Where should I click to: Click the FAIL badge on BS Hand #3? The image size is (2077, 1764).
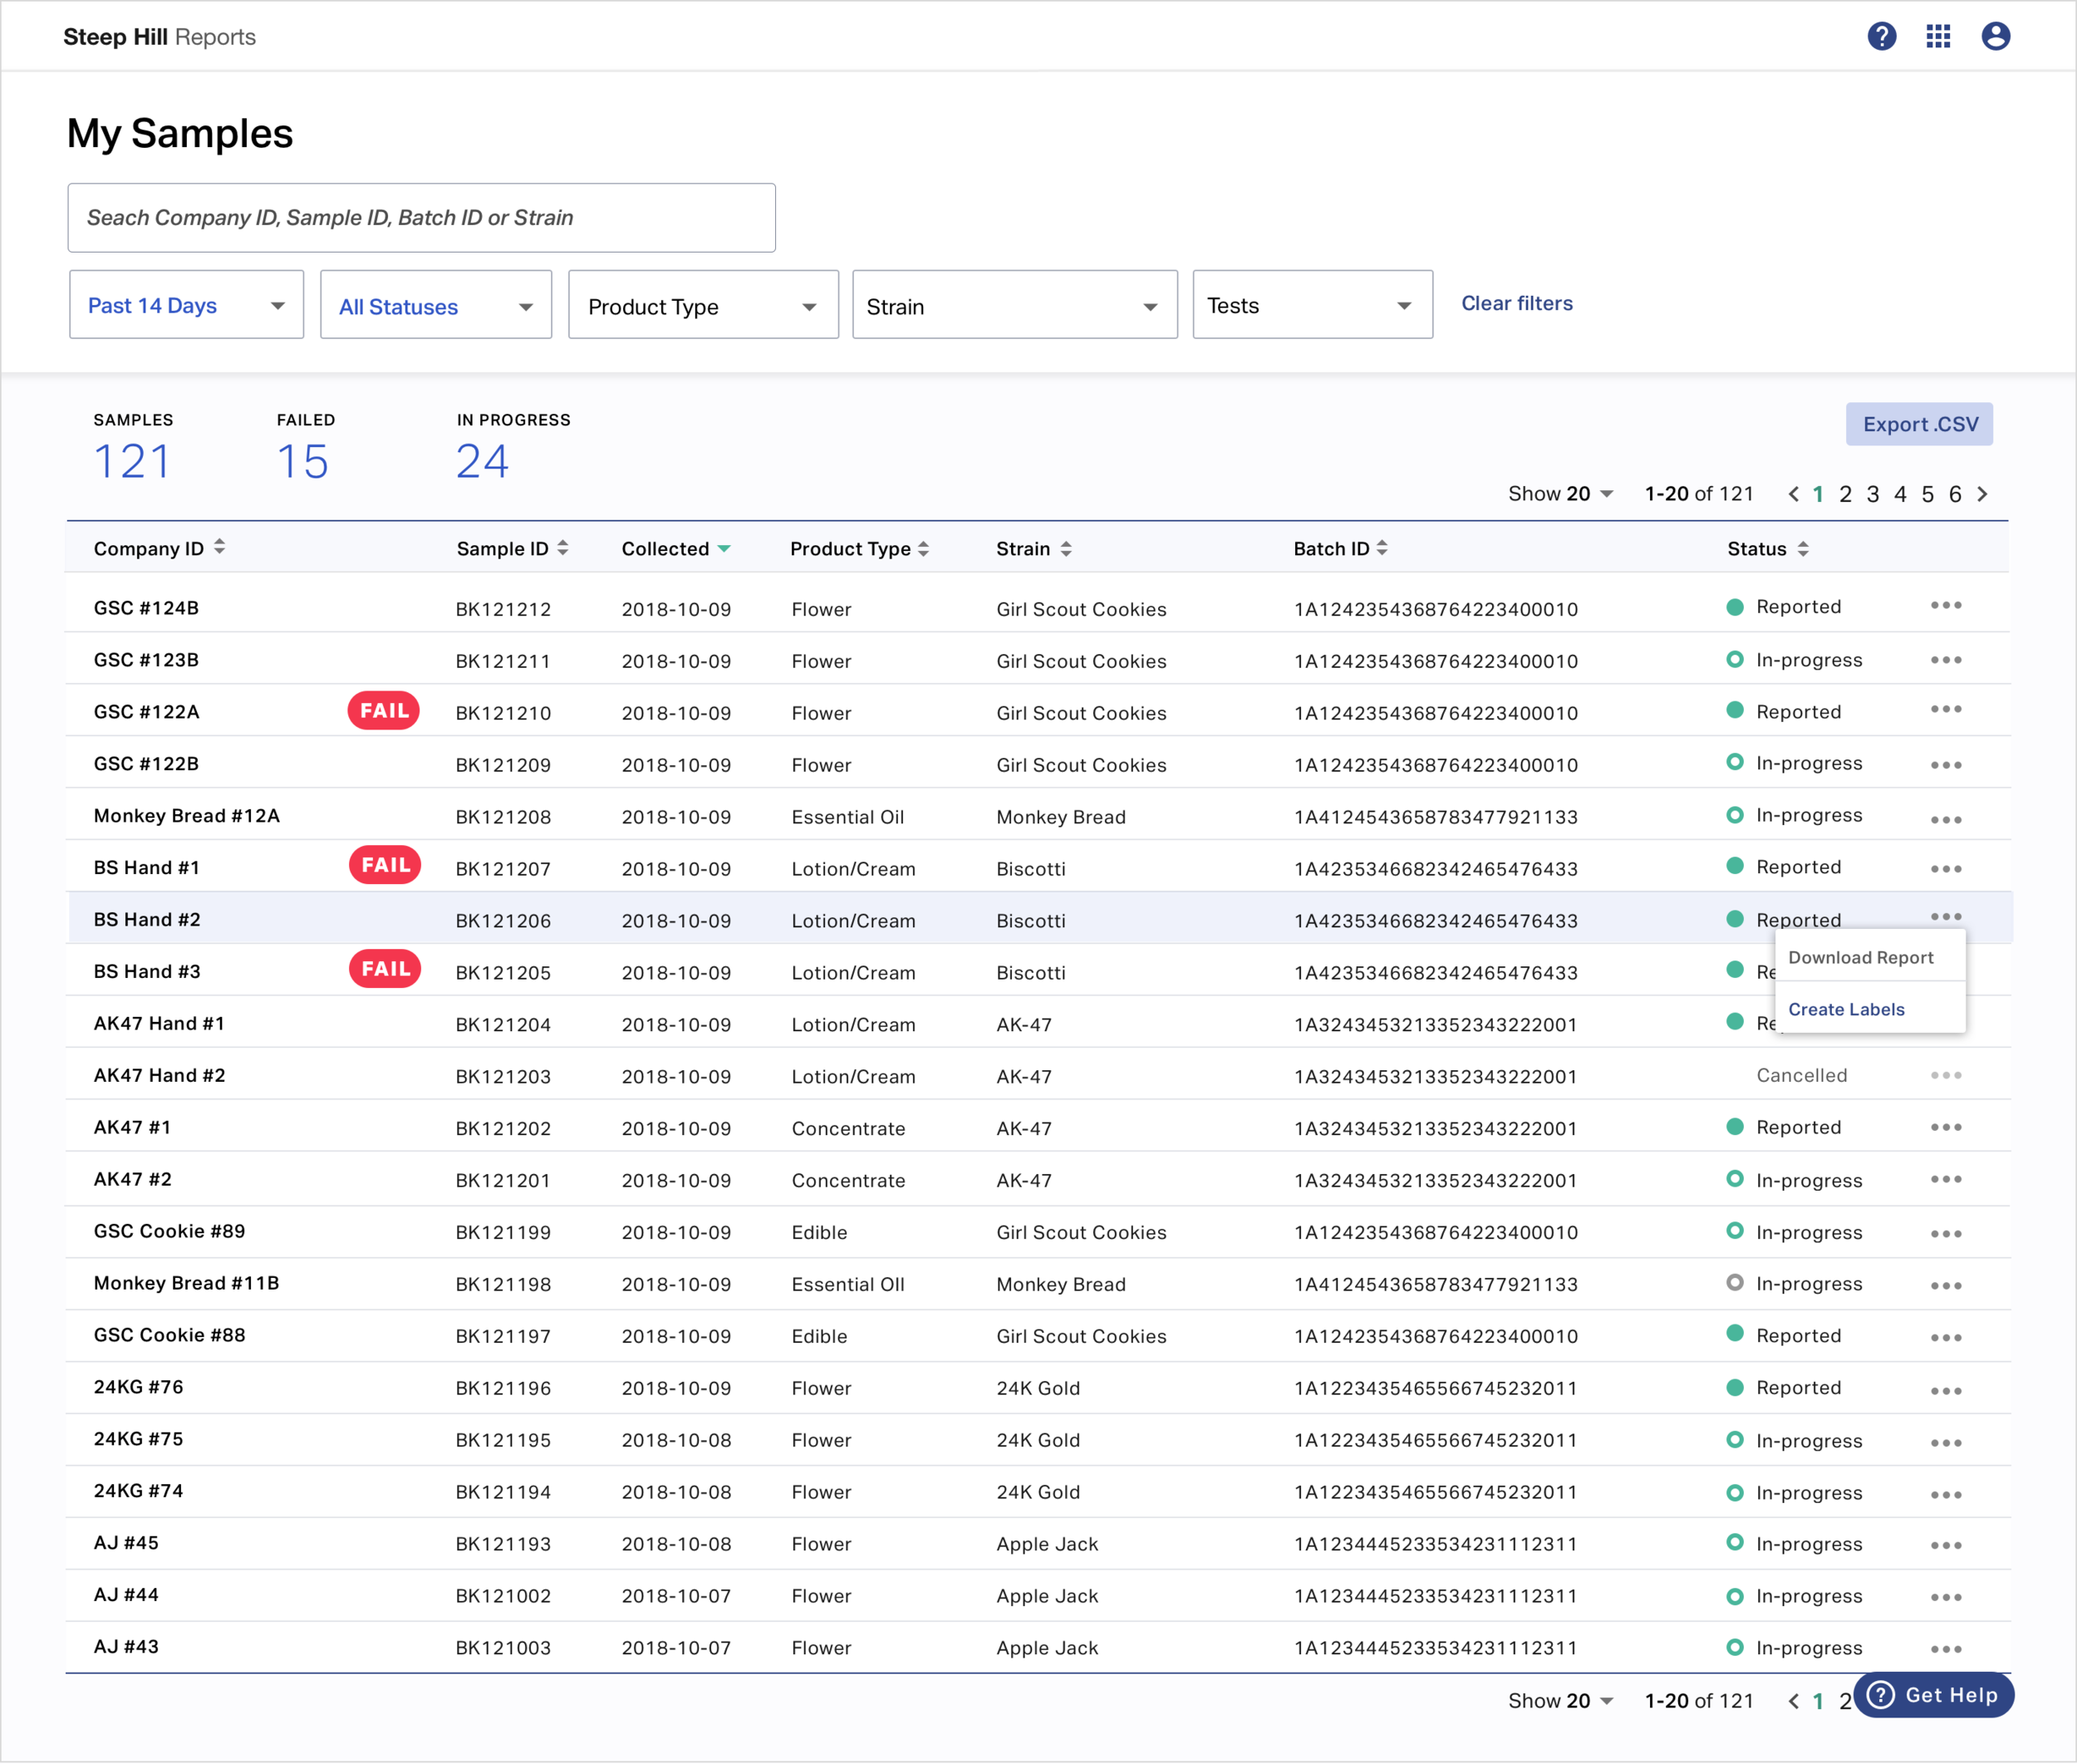coord(385,969)
